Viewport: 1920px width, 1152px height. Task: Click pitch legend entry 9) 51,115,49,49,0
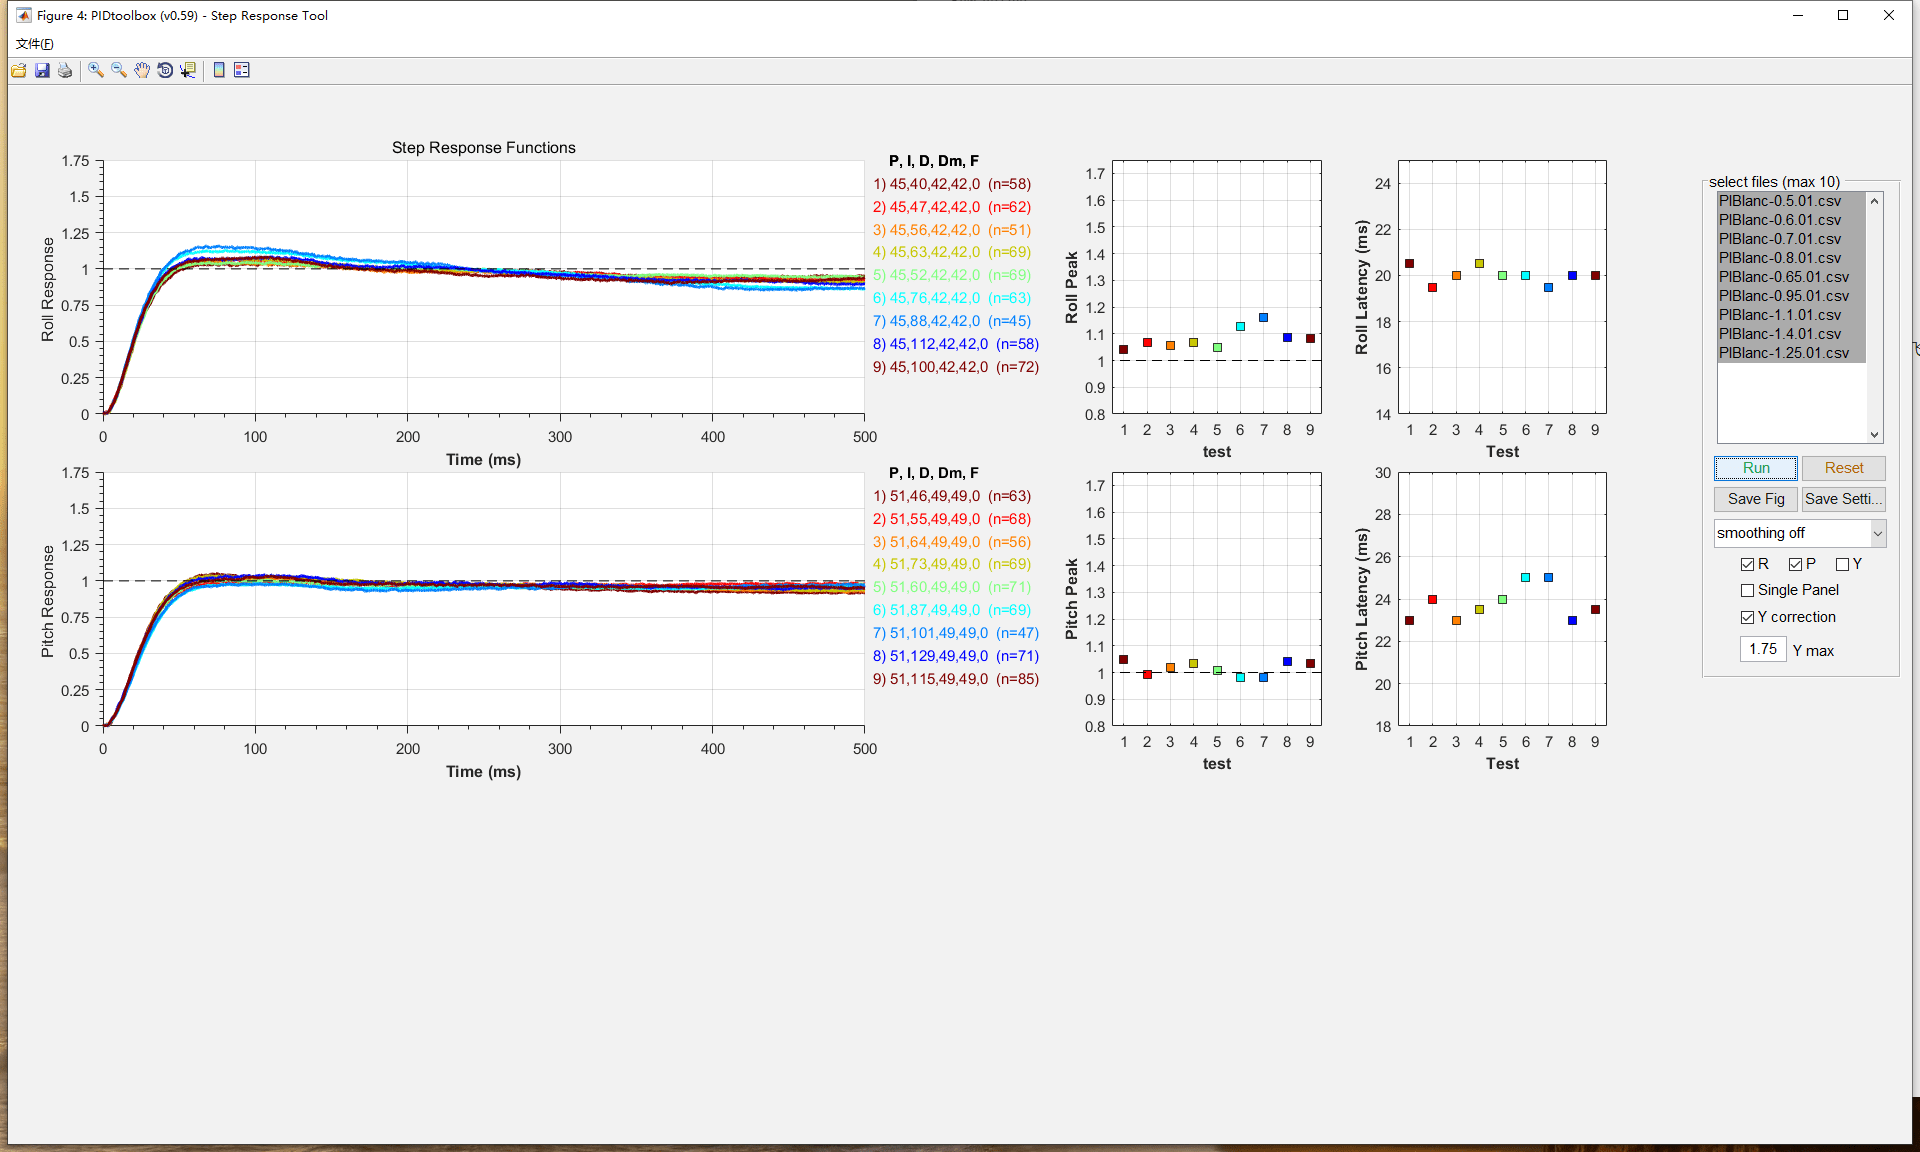pyautogui.click(x=956, y=679)
